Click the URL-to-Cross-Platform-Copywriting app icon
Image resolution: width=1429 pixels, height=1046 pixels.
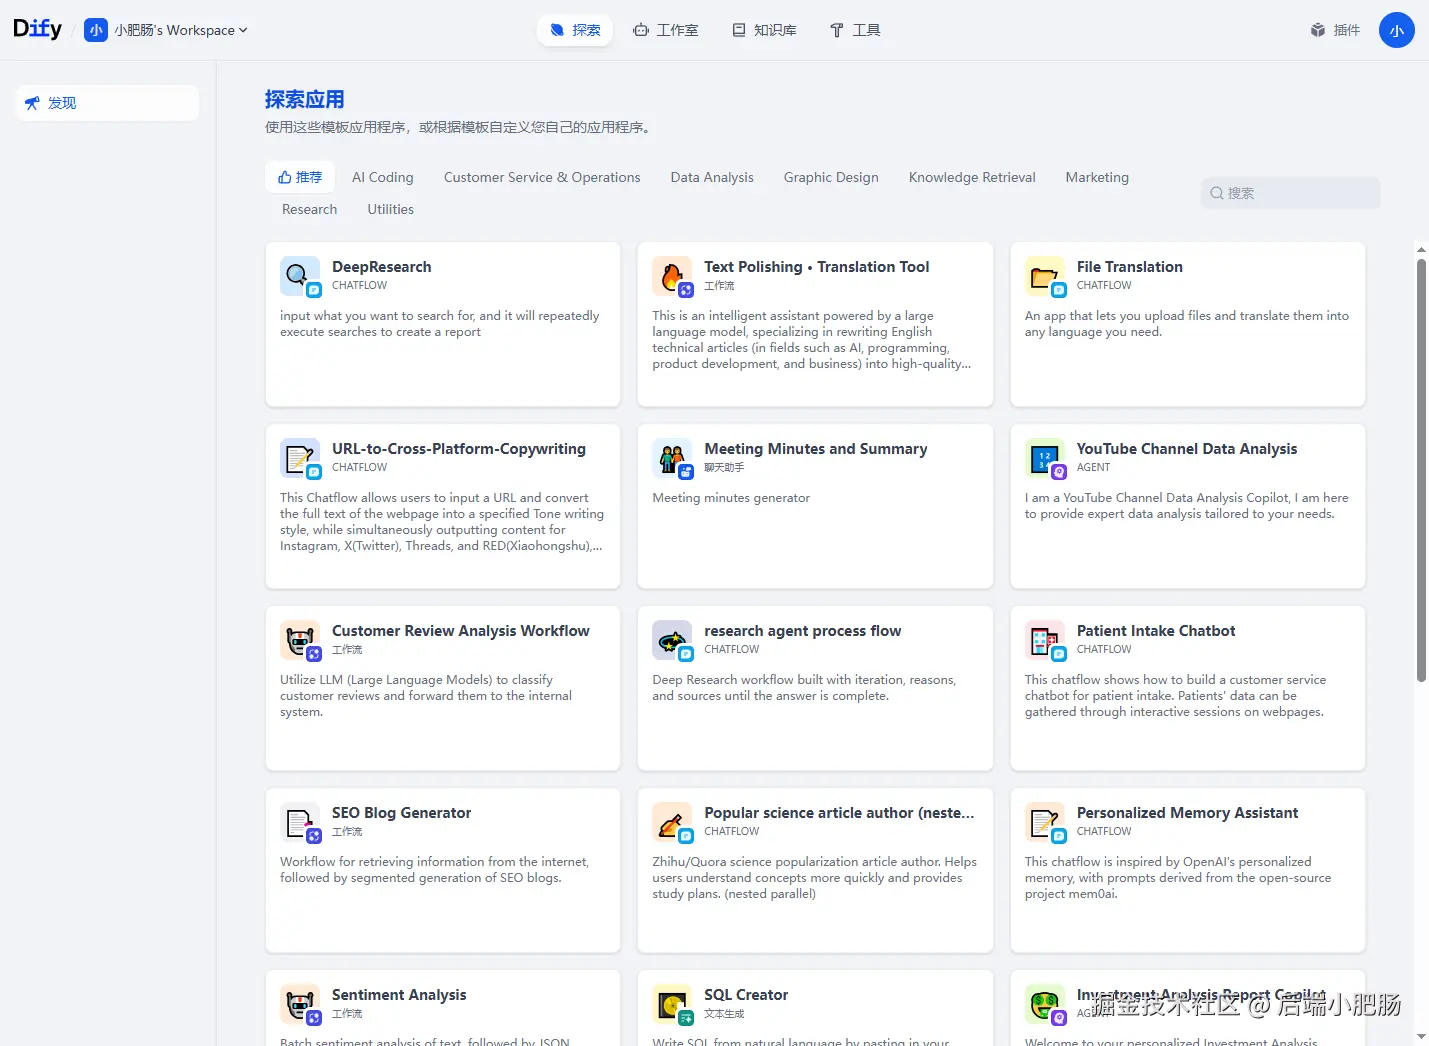pyautogui.click(x=300, y=458)
